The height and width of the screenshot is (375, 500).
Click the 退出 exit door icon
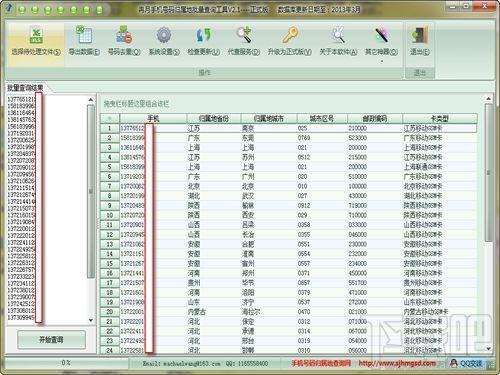click(x=420, y=35)
